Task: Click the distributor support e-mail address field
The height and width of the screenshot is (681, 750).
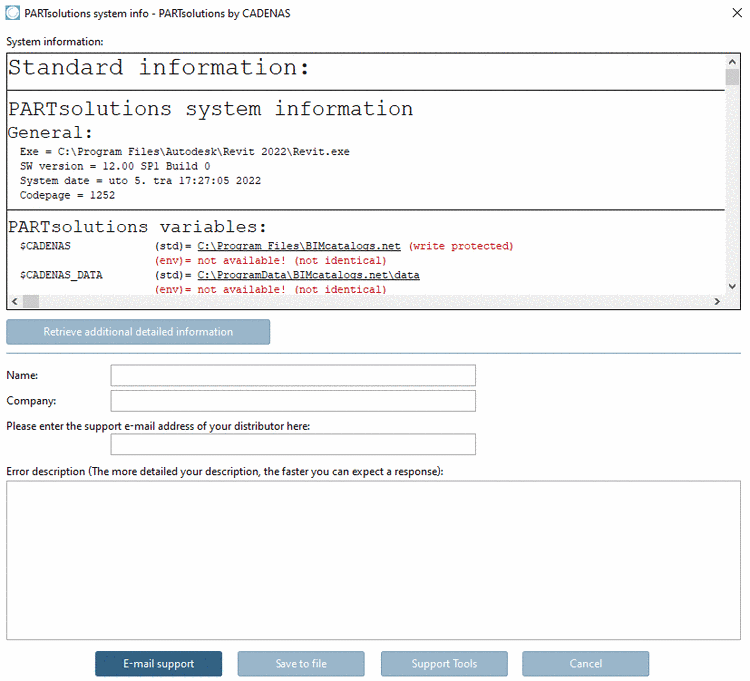Action: click(x=293, y=444)
